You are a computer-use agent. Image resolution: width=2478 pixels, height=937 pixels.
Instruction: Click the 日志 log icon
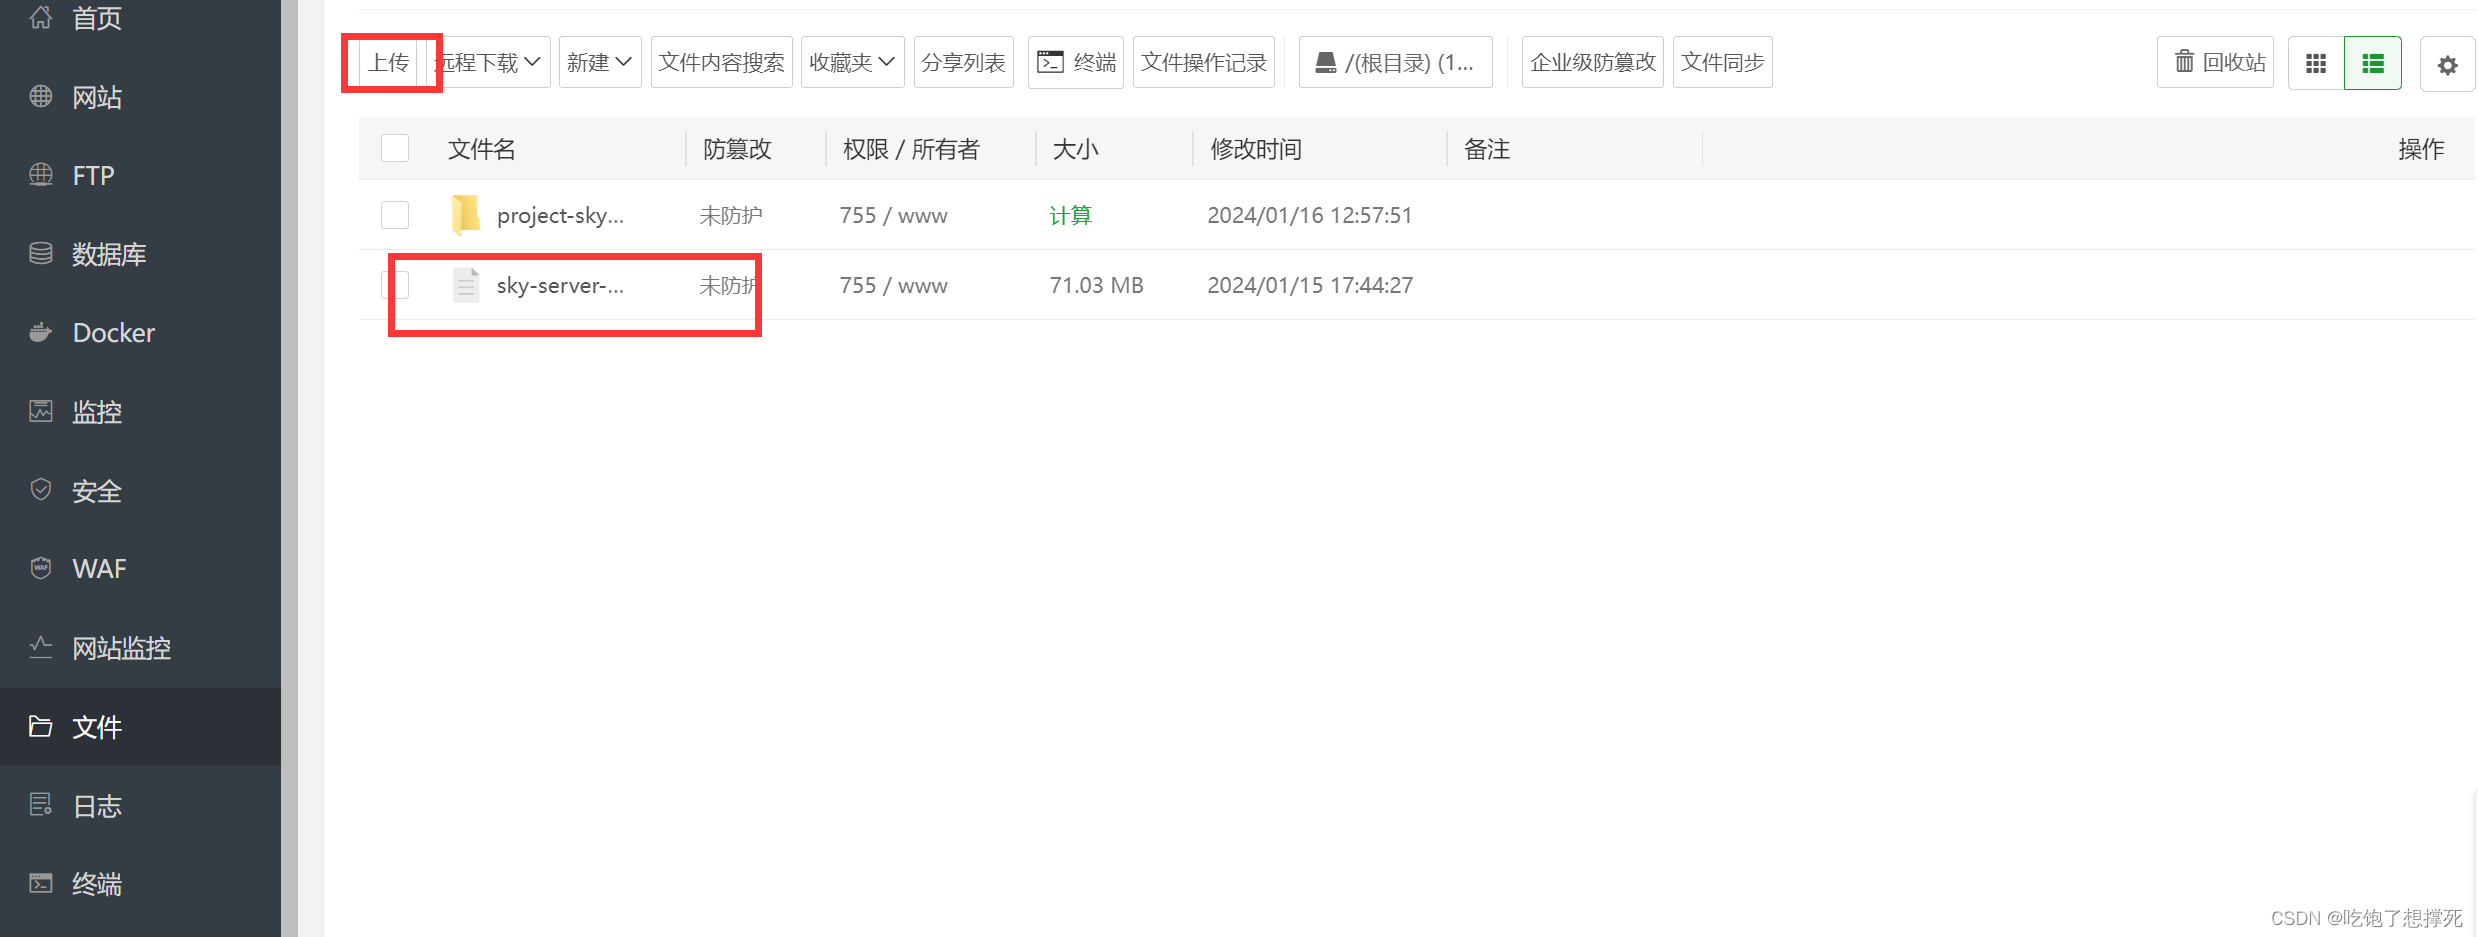point(41,805)
